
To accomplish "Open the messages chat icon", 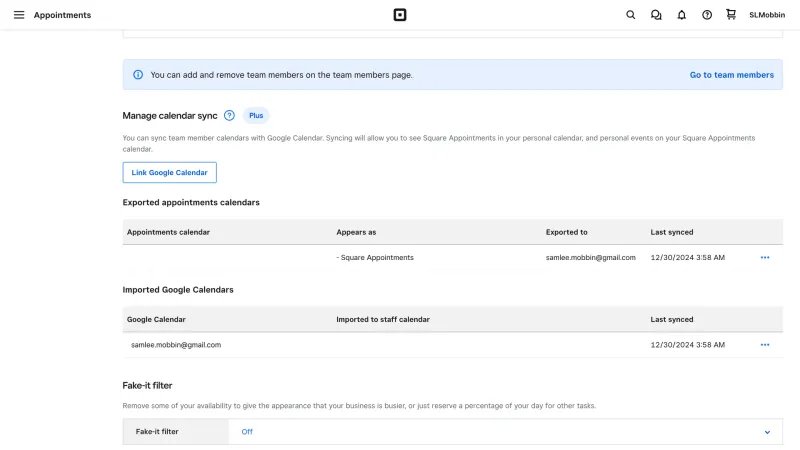I will 656,15.
